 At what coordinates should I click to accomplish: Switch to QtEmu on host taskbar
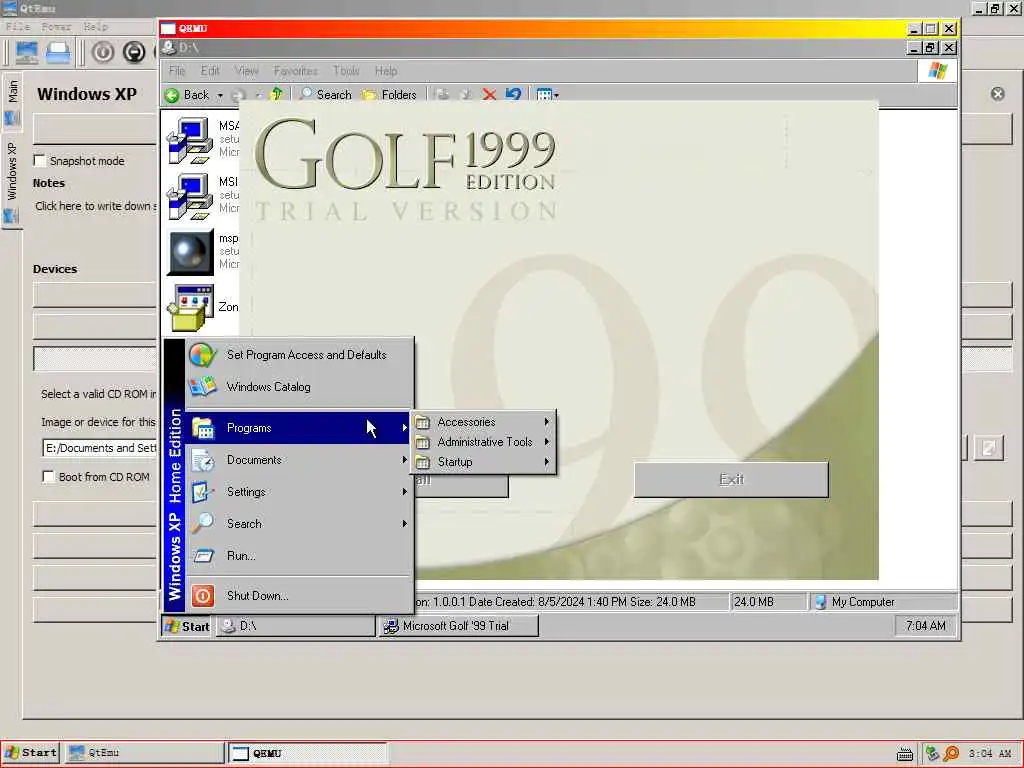tap(145, 753)
